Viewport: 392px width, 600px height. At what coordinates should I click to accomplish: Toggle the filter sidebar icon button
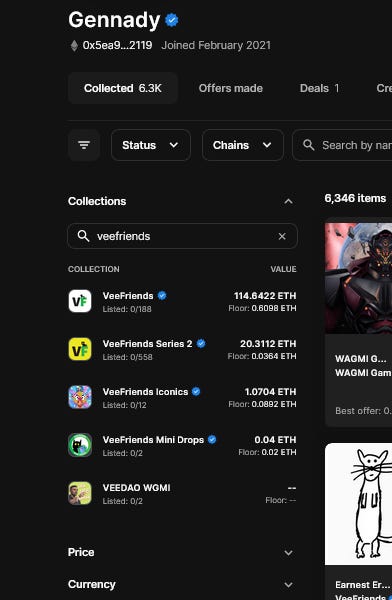pos(84,145)
